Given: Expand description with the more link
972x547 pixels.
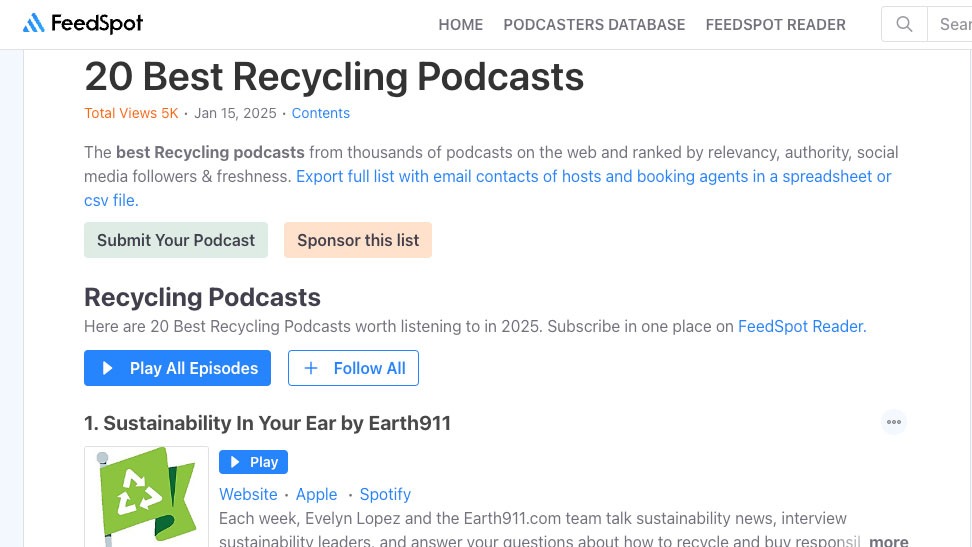Looking at the screenshot, I should point(888,541).
